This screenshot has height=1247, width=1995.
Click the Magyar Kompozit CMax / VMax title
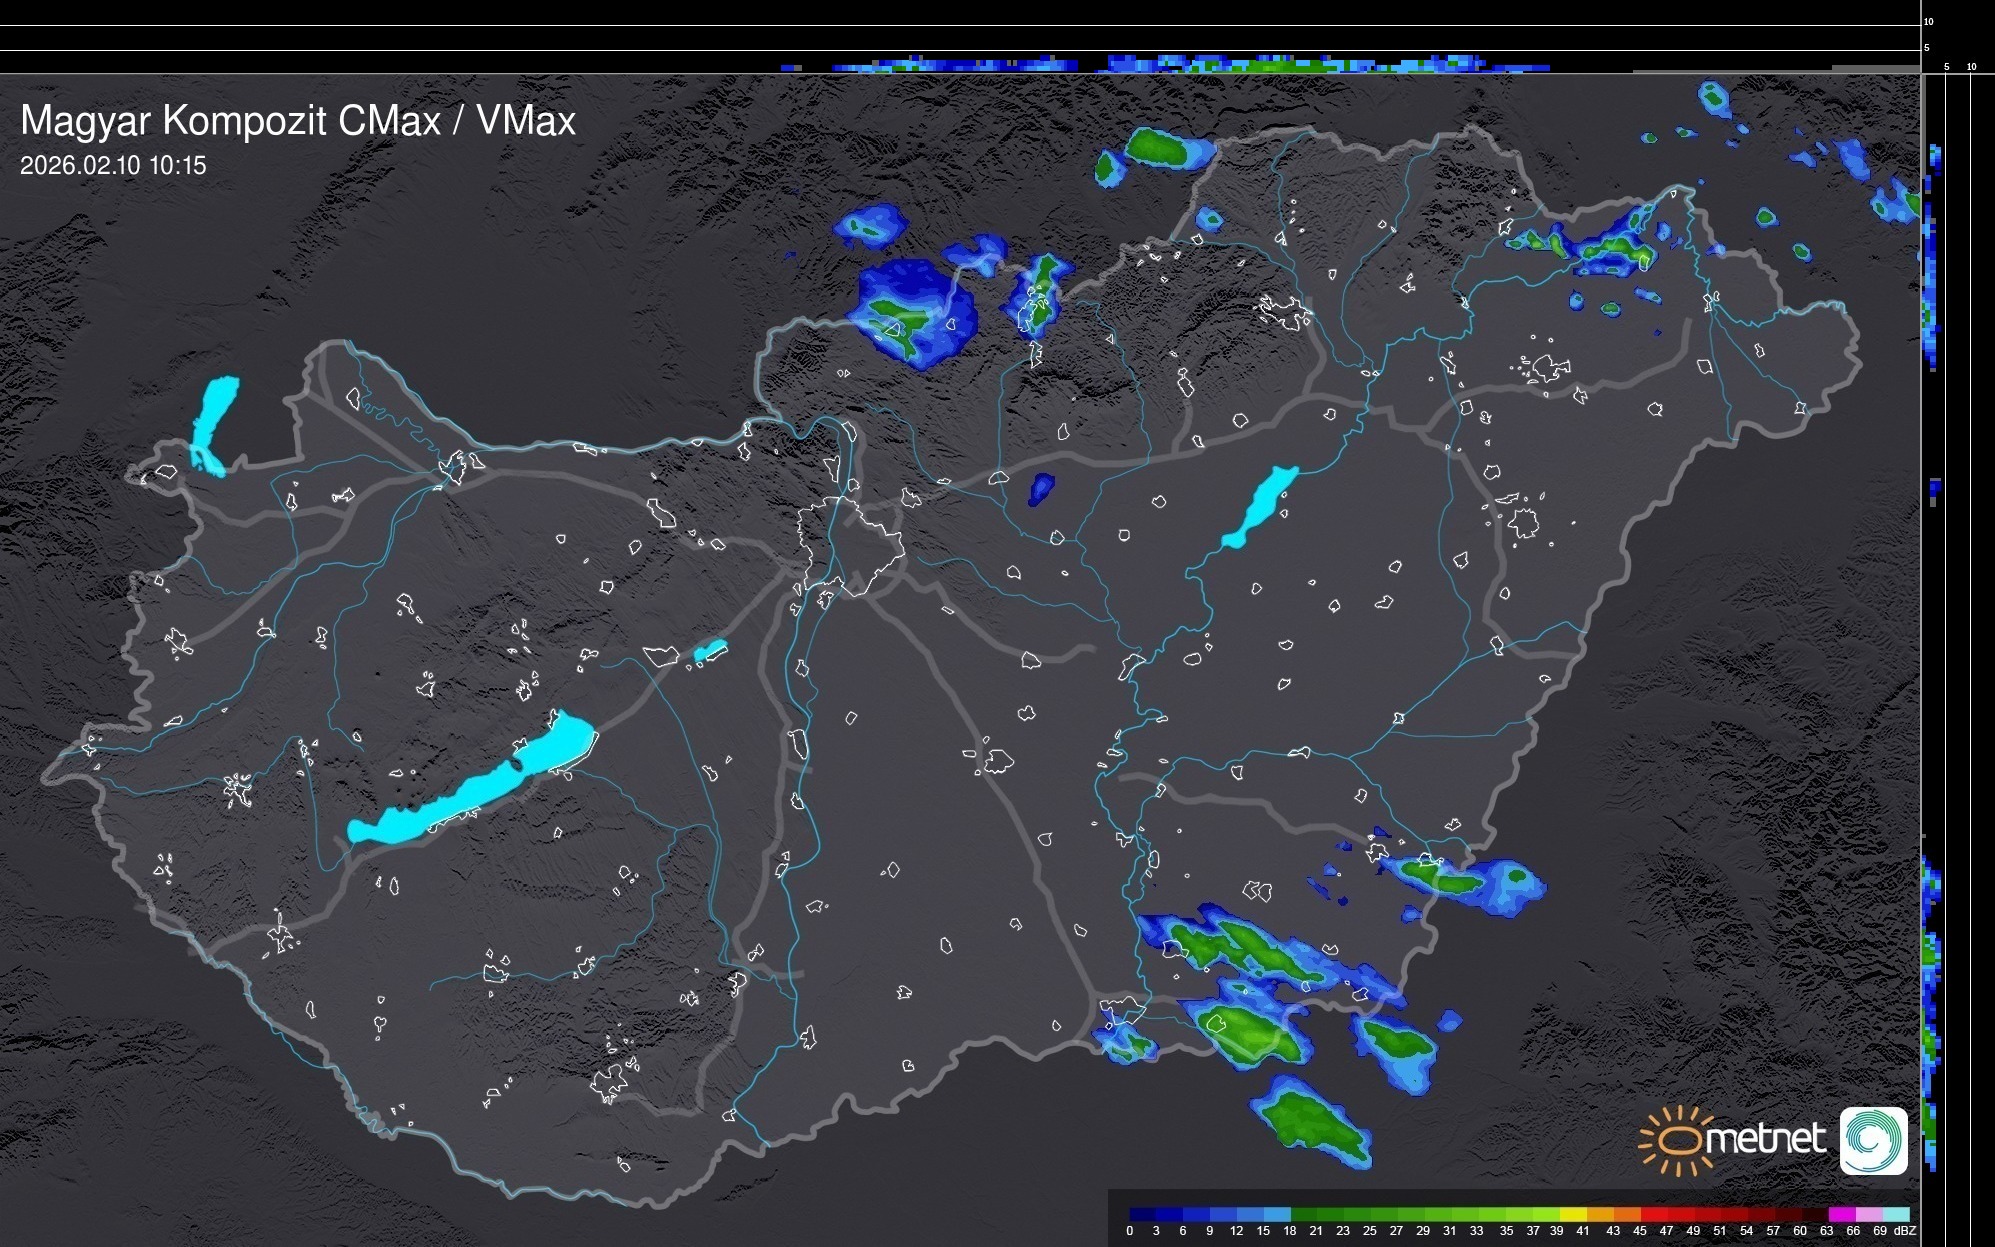click(298, 120)
